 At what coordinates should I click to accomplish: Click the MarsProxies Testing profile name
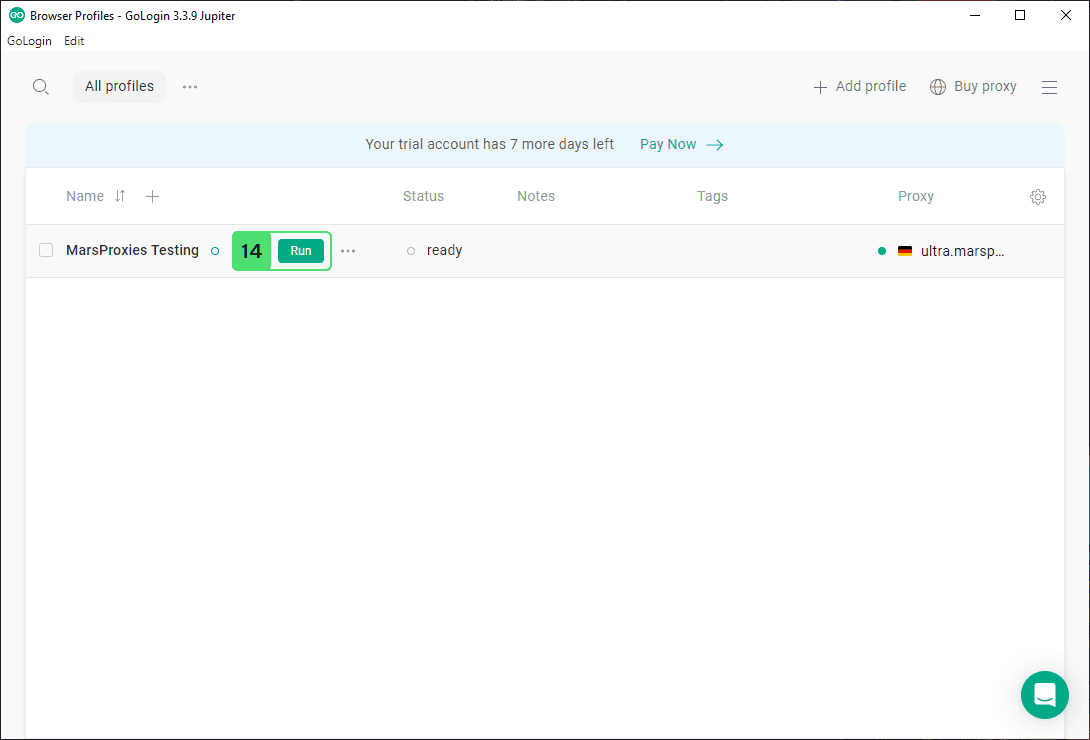coord(132,251)
